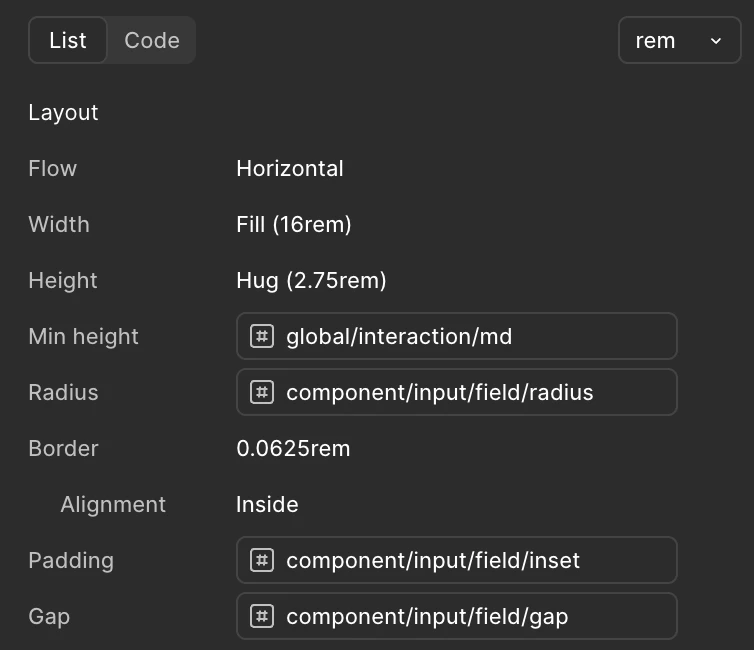Click the Flow value Horizontal
This screenshot has width=754, height=650.
click(290, 168)
